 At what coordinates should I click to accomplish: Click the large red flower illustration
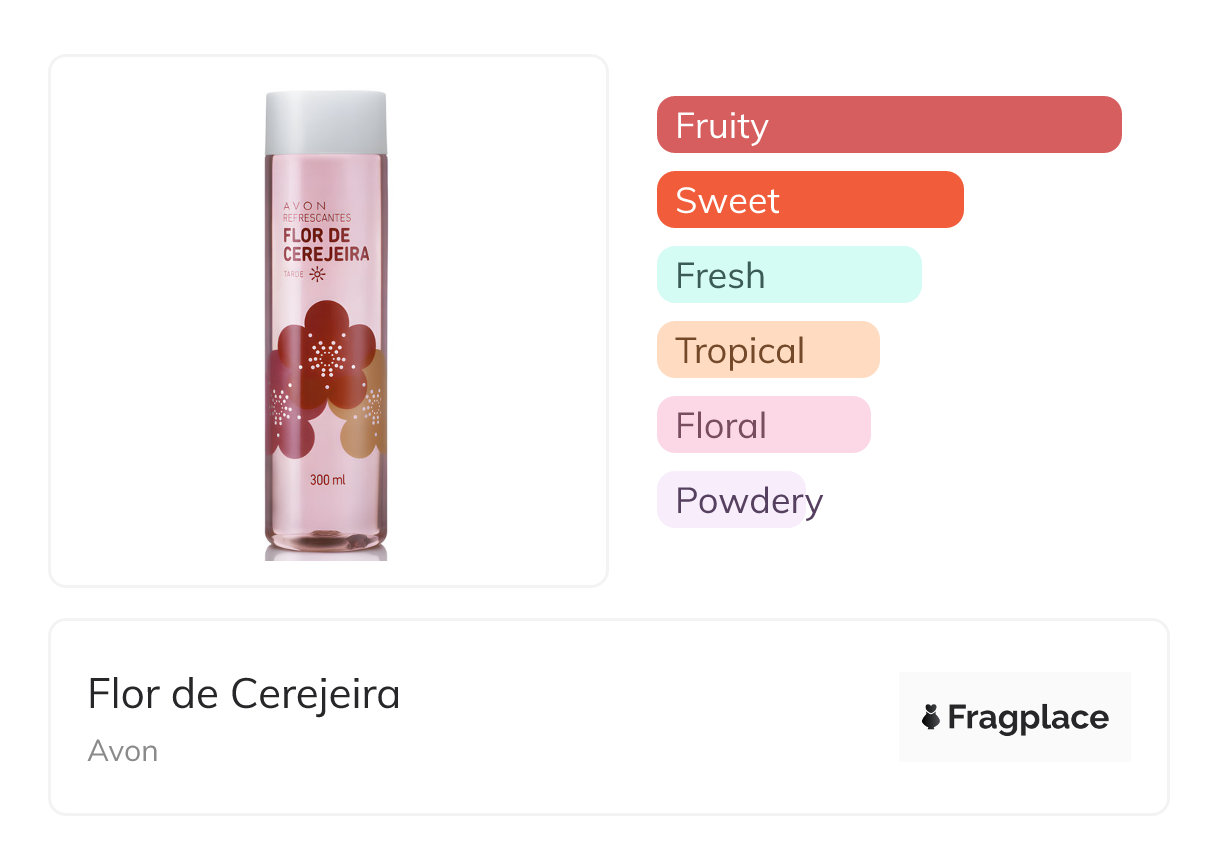click(x=324, y=356)
